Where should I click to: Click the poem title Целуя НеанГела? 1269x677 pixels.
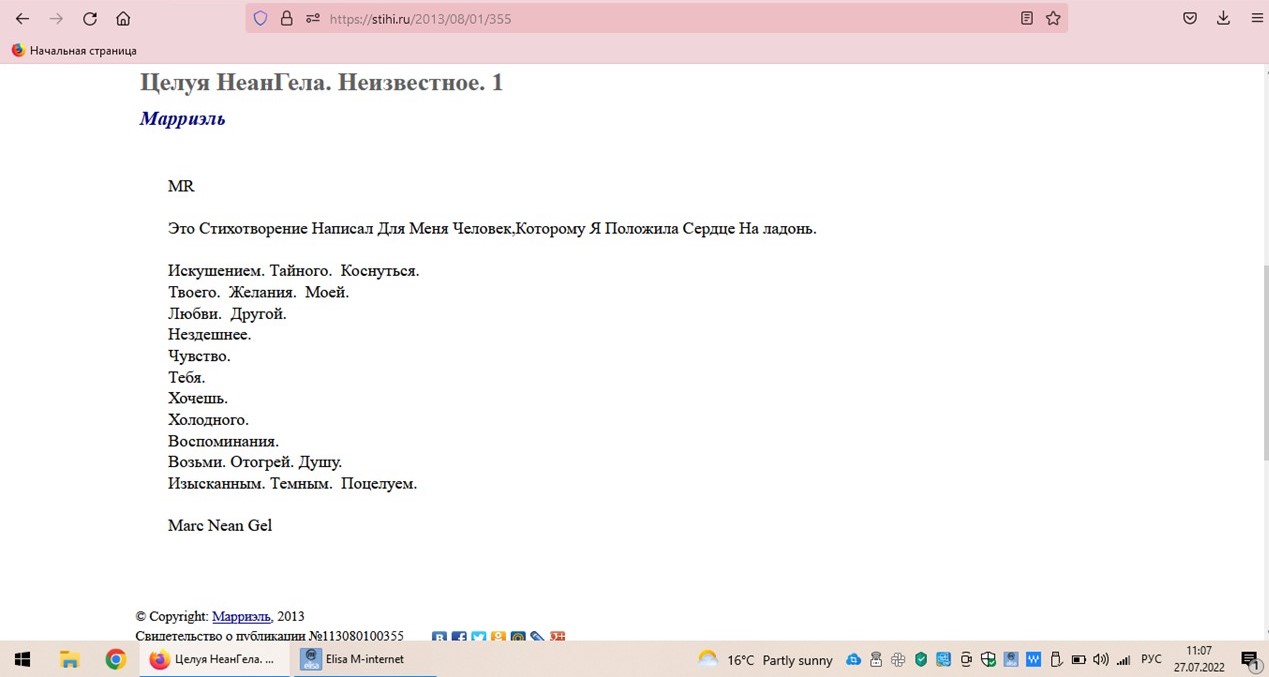tap(321, 82)
